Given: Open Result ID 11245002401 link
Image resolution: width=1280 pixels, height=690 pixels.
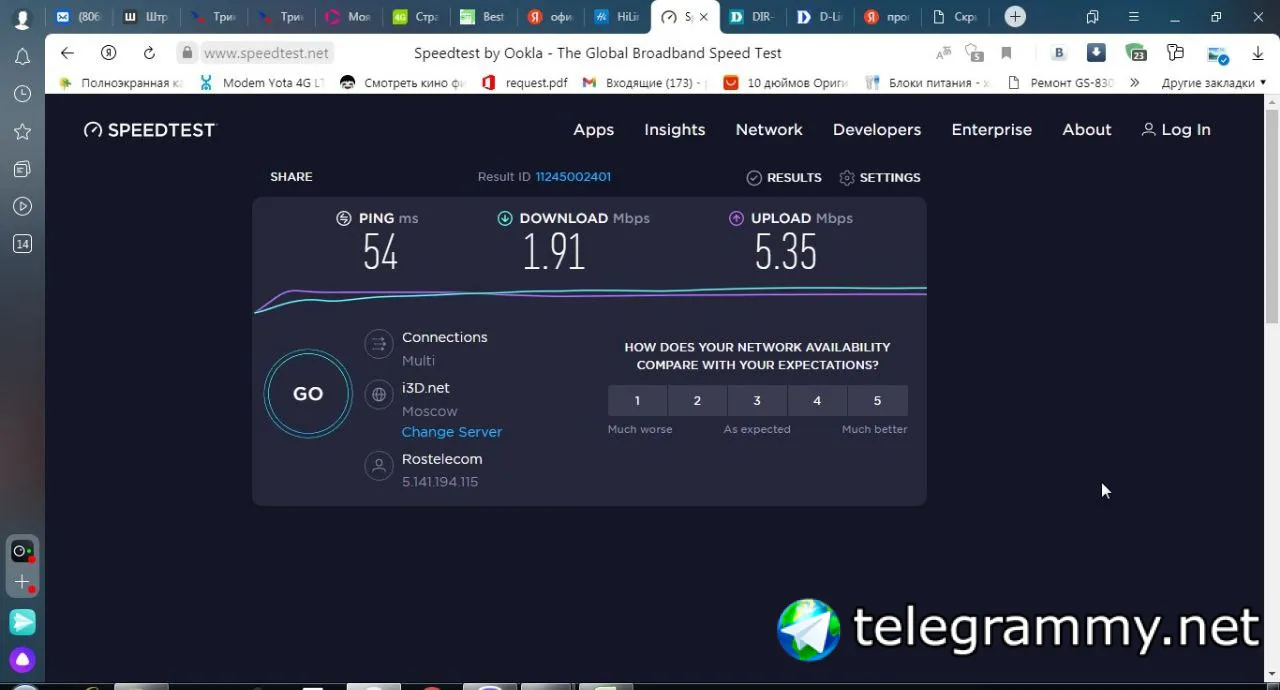Looking at the screenshot, I should click(x=573, y=177).
